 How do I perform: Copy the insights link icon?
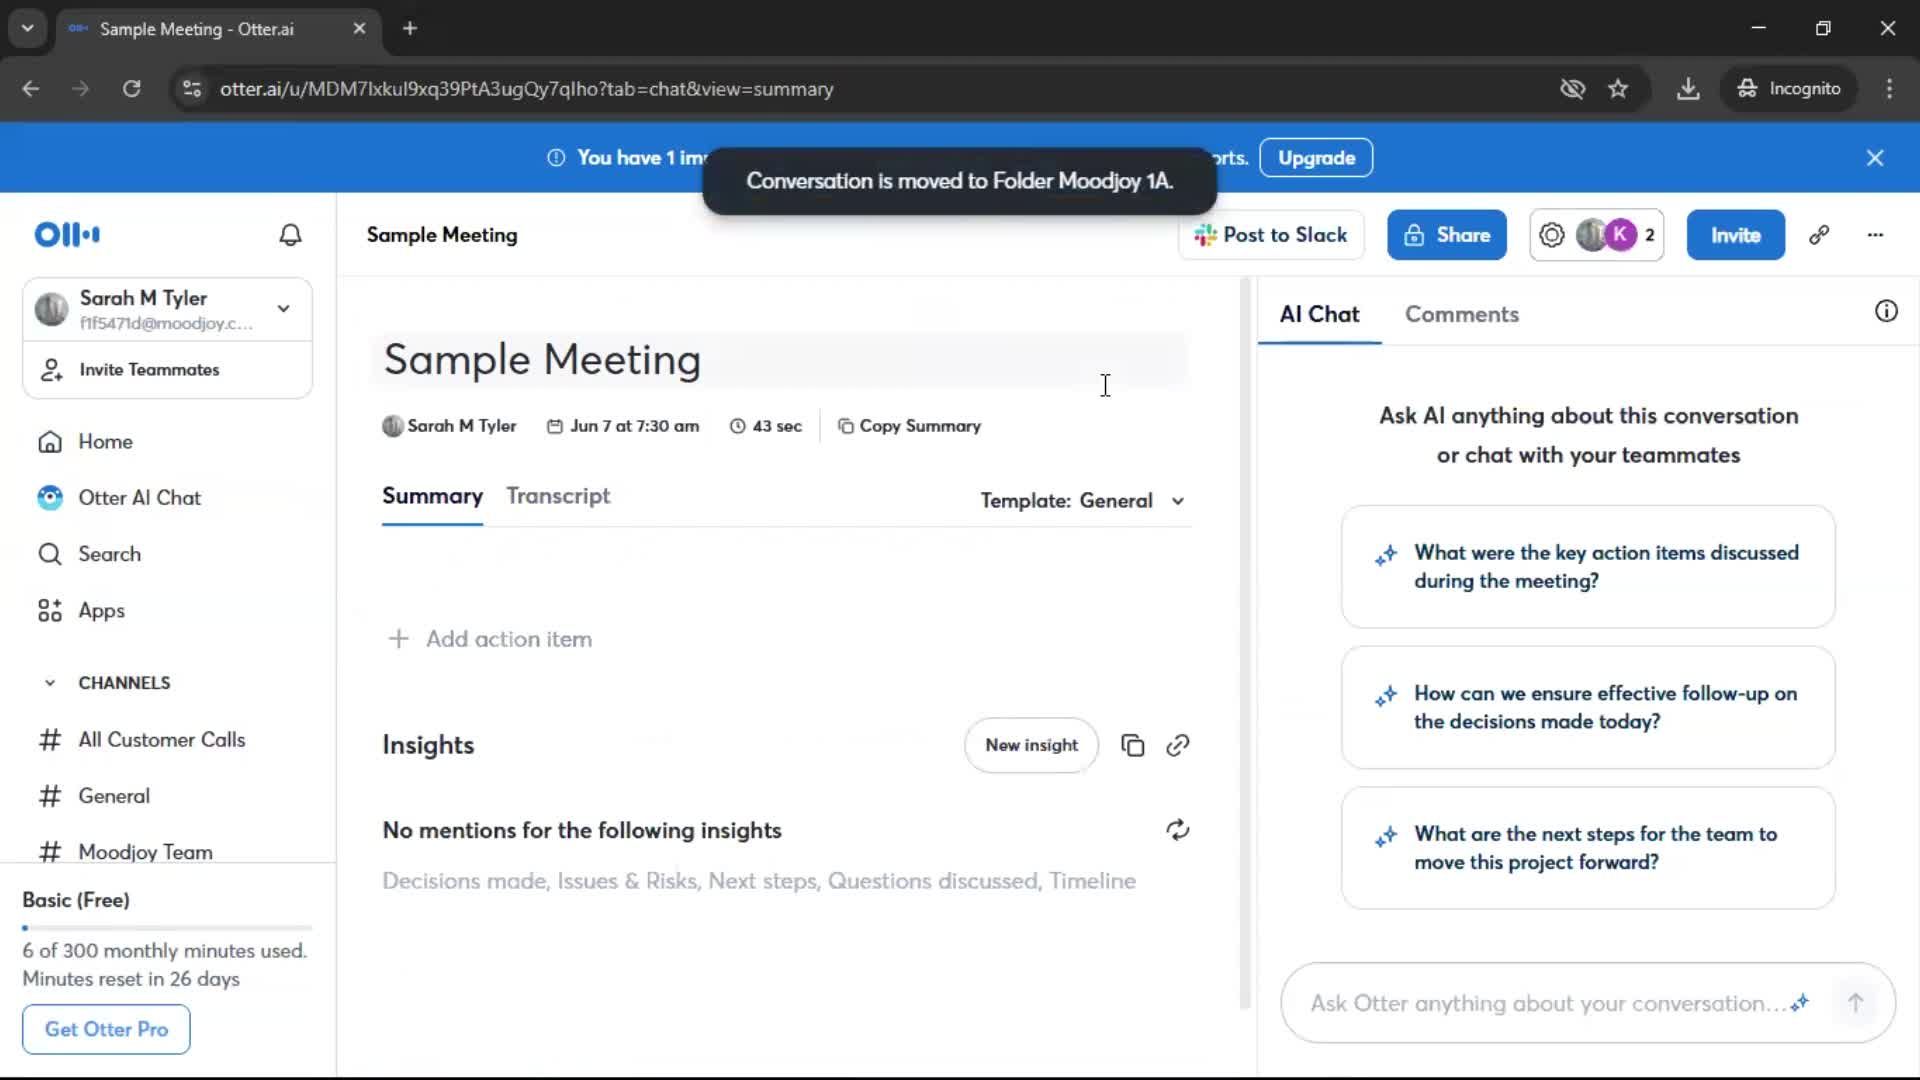click(1177, 746)
